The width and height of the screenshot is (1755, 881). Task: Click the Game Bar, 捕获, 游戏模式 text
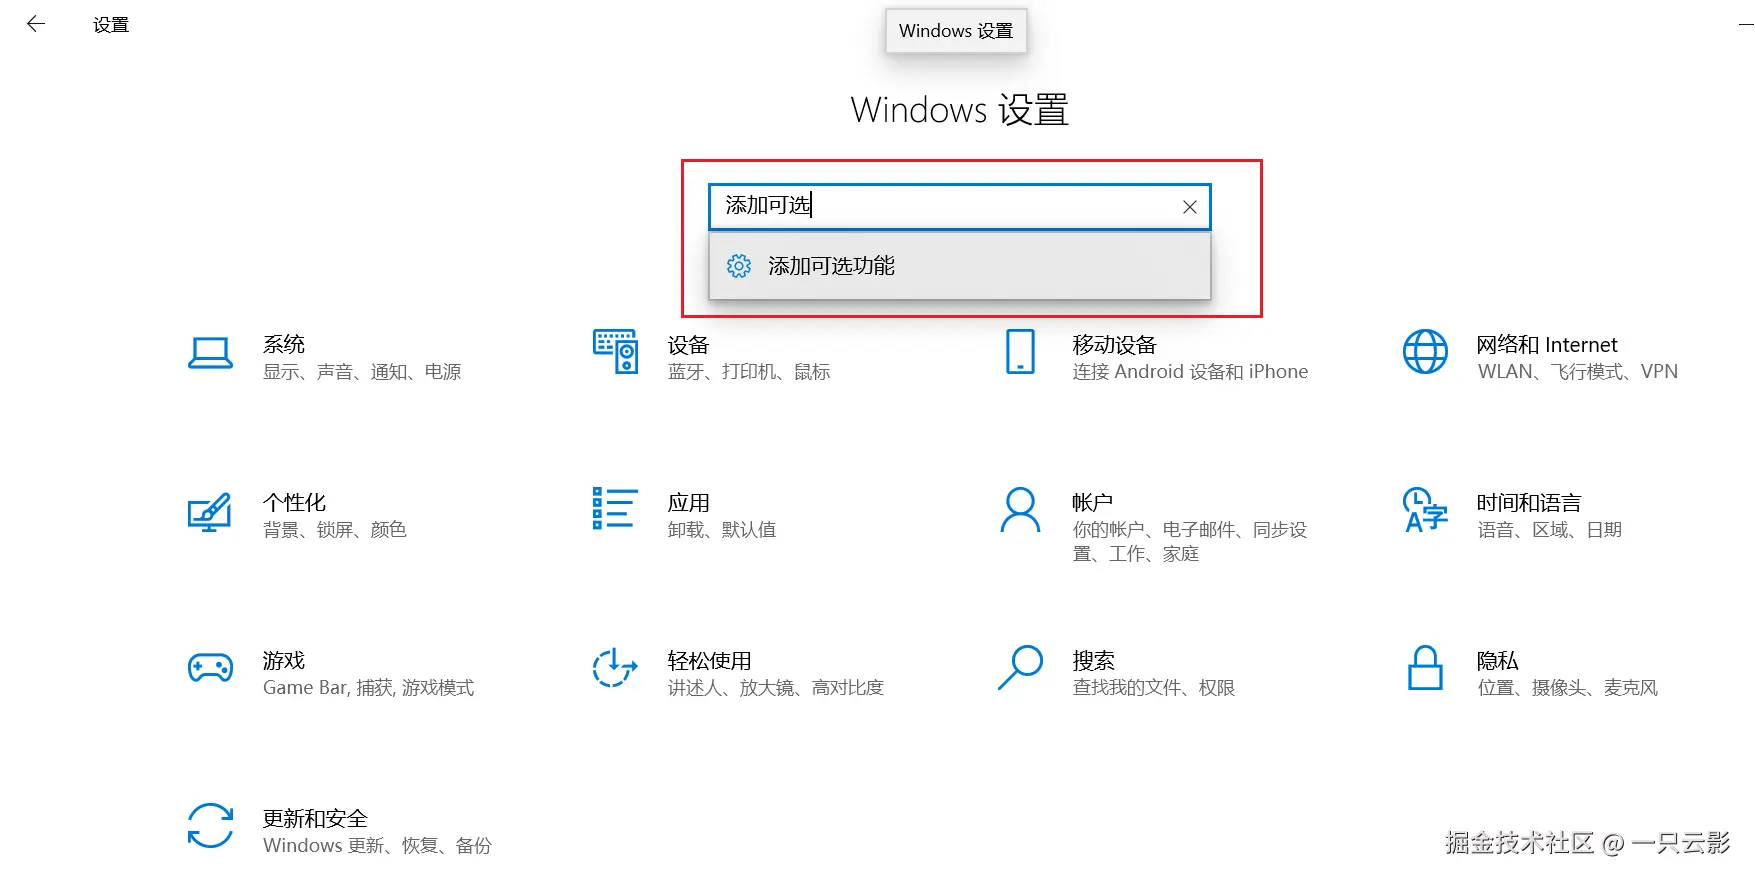369,688
